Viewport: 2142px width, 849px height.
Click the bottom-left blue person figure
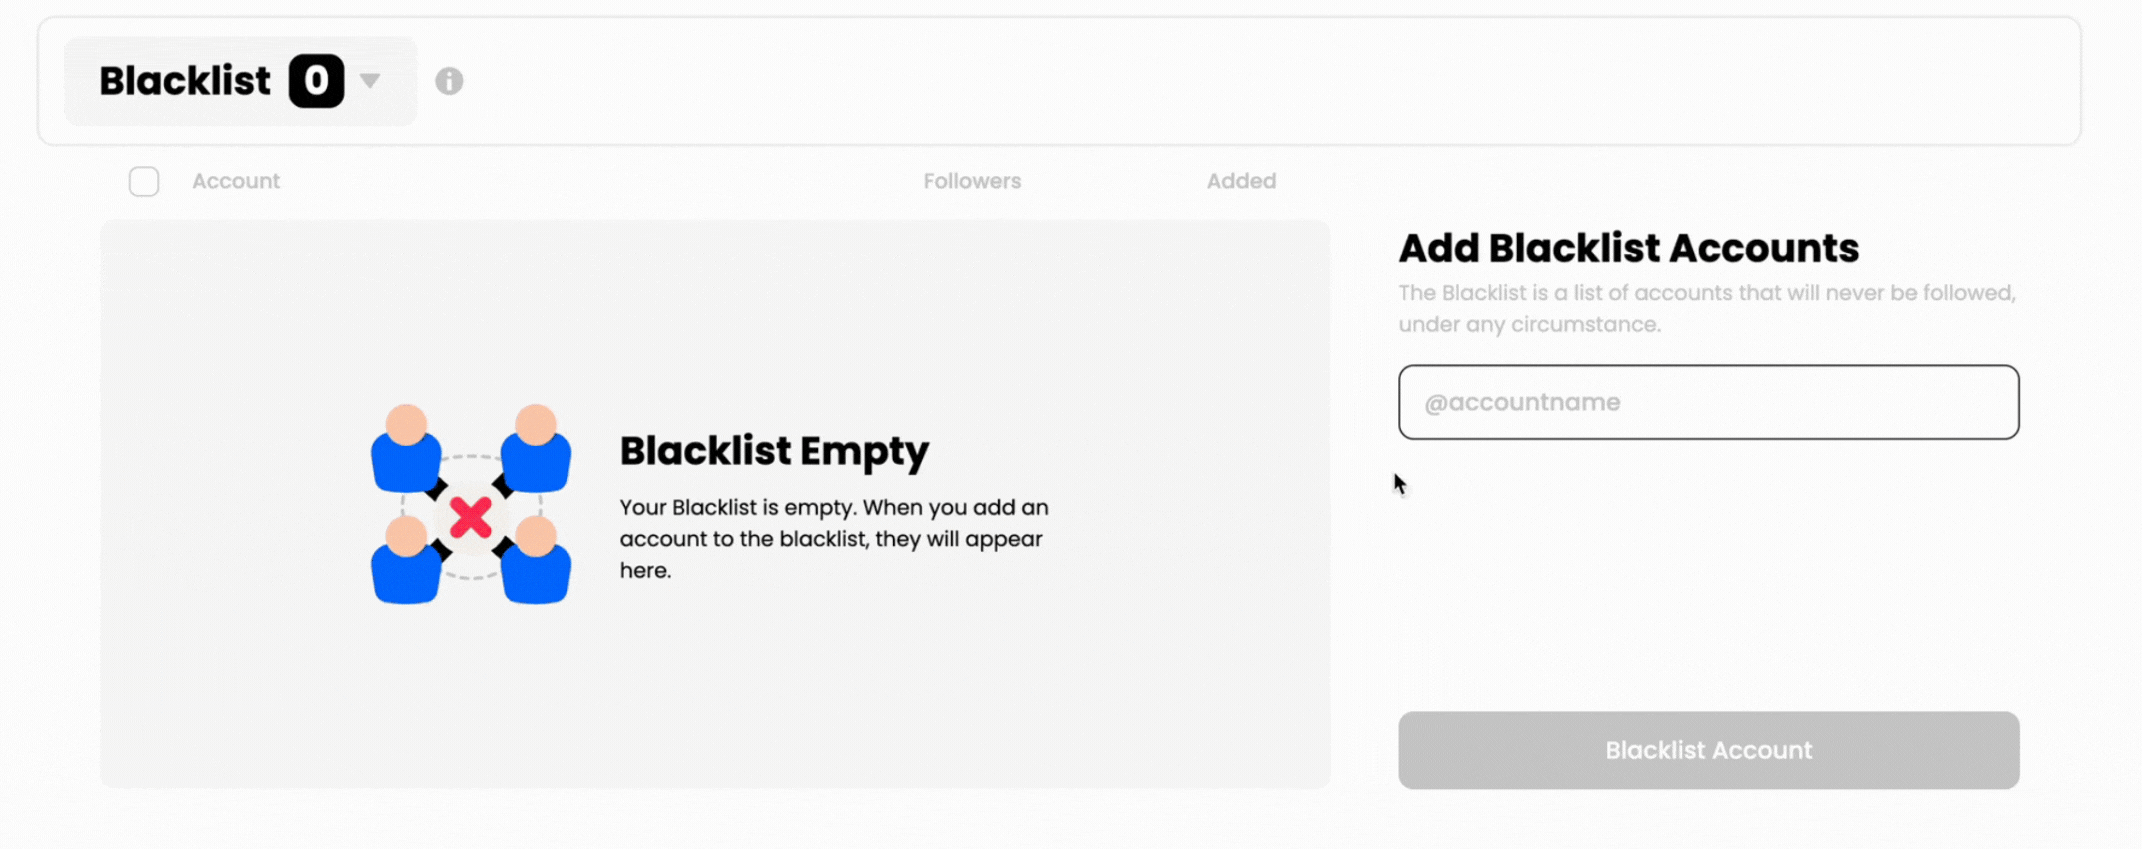pos(406,562)
